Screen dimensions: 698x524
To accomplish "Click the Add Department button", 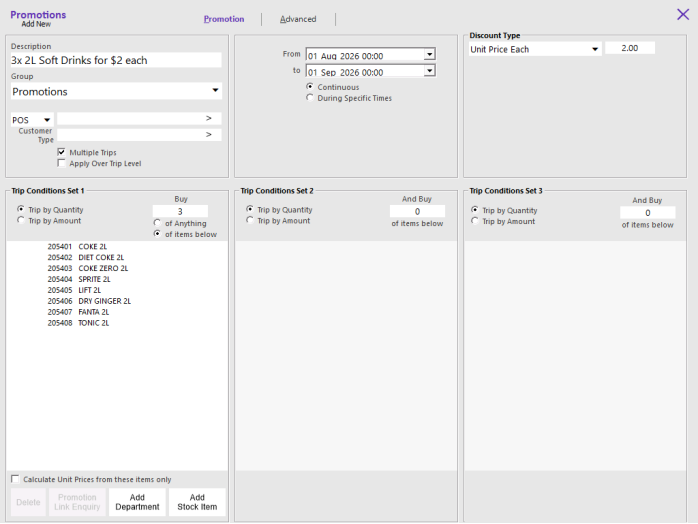I will pos(137,502).
